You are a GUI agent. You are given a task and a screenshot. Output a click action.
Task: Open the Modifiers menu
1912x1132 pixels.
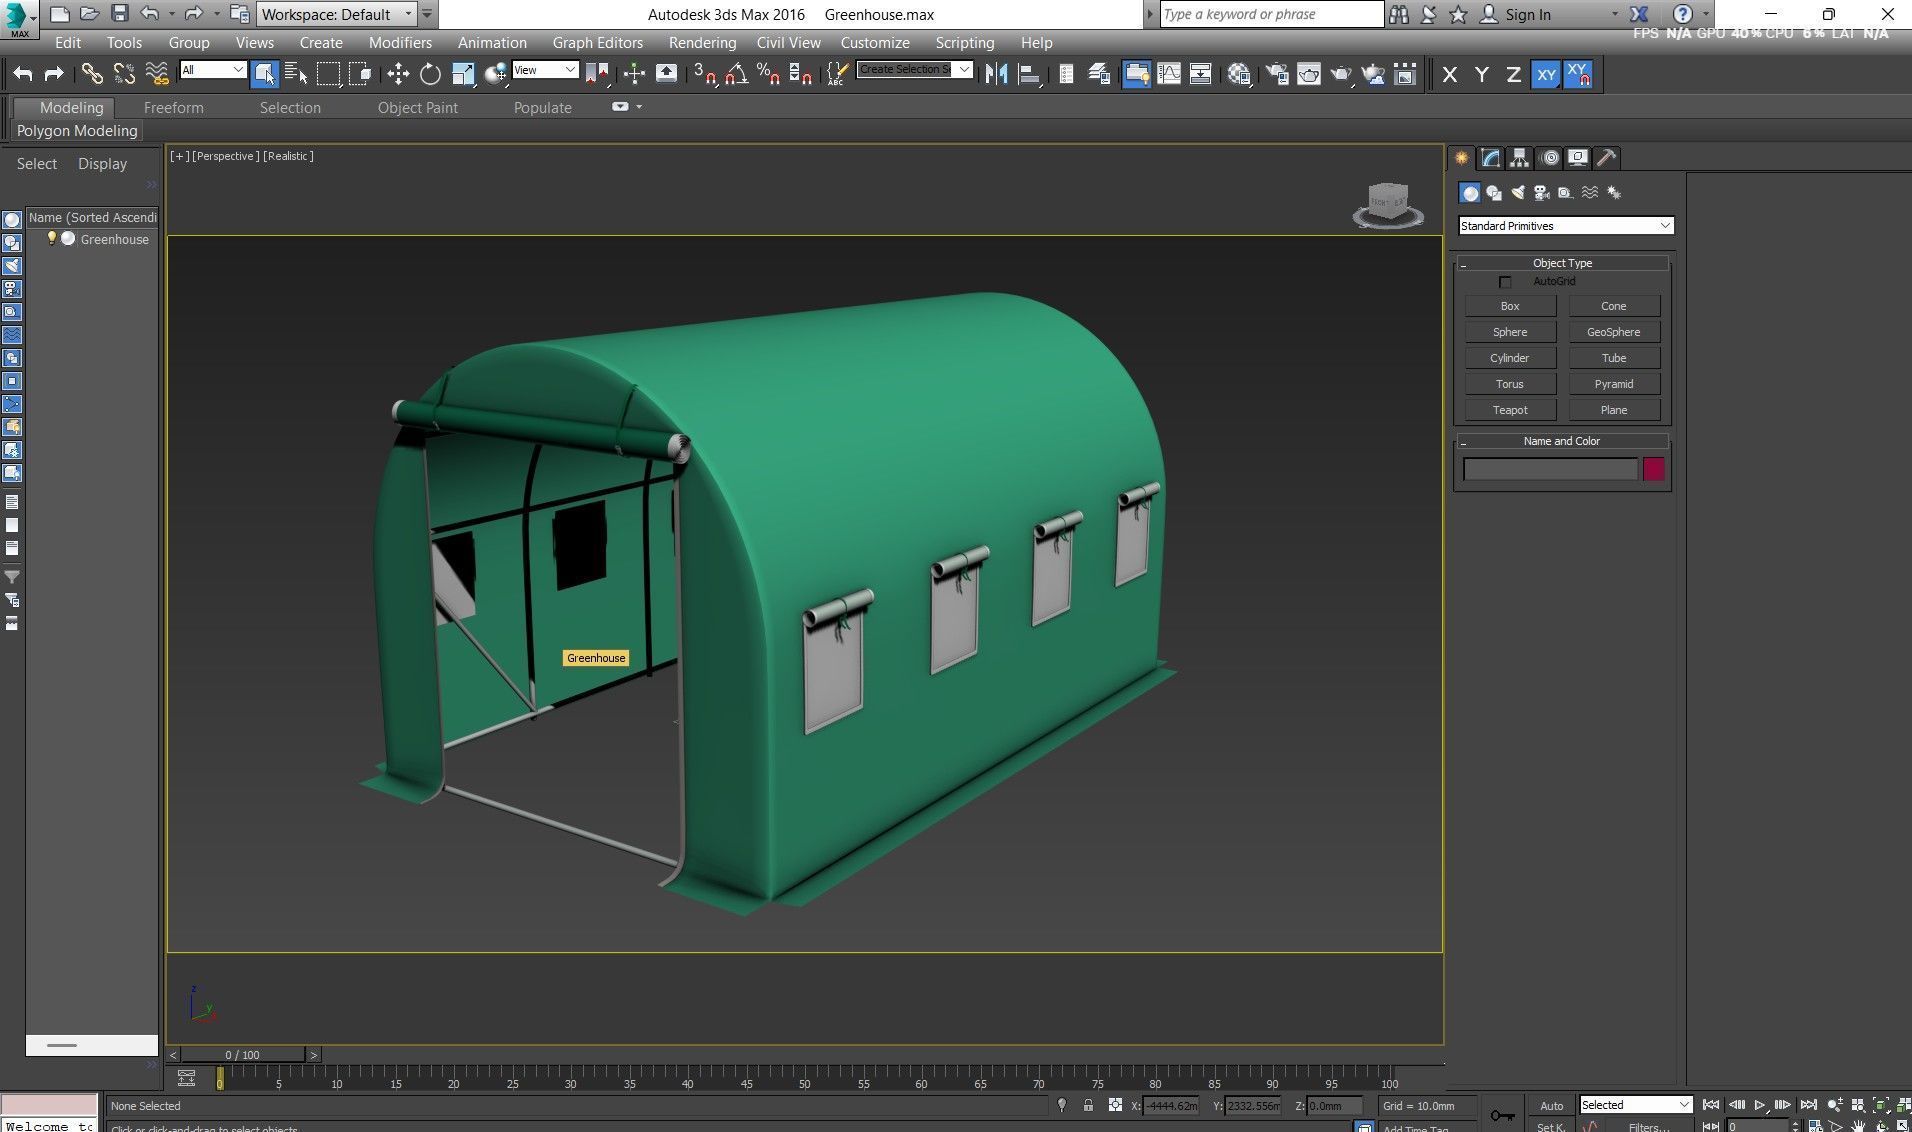coord(400,43)
